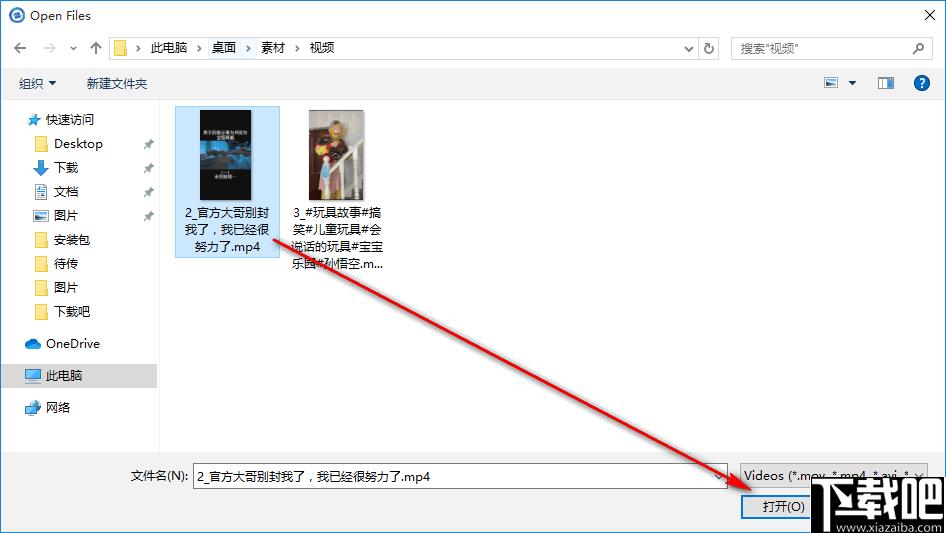Image resolution: width=946 pixels, height=533 pixels.
Task: Open the Videos file type filter dropdown
Action: [x=834, y=476]
